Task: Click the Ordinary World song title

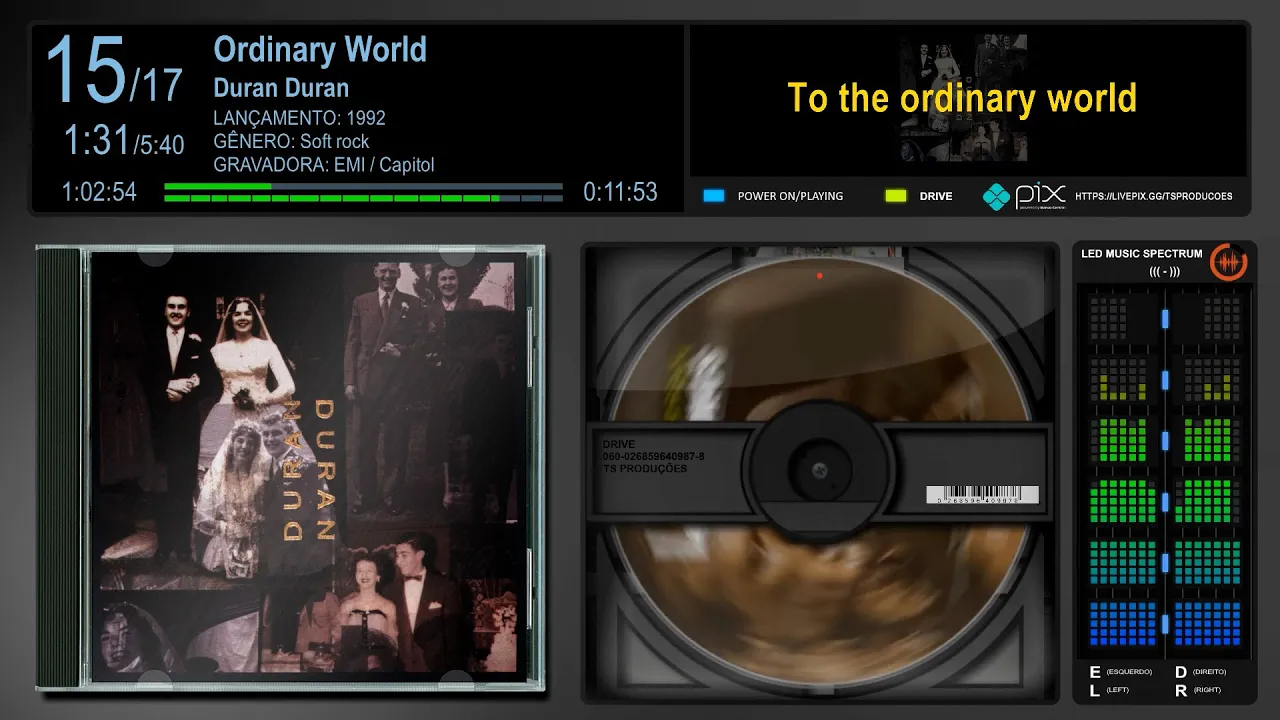Action: tap(320, 49)
